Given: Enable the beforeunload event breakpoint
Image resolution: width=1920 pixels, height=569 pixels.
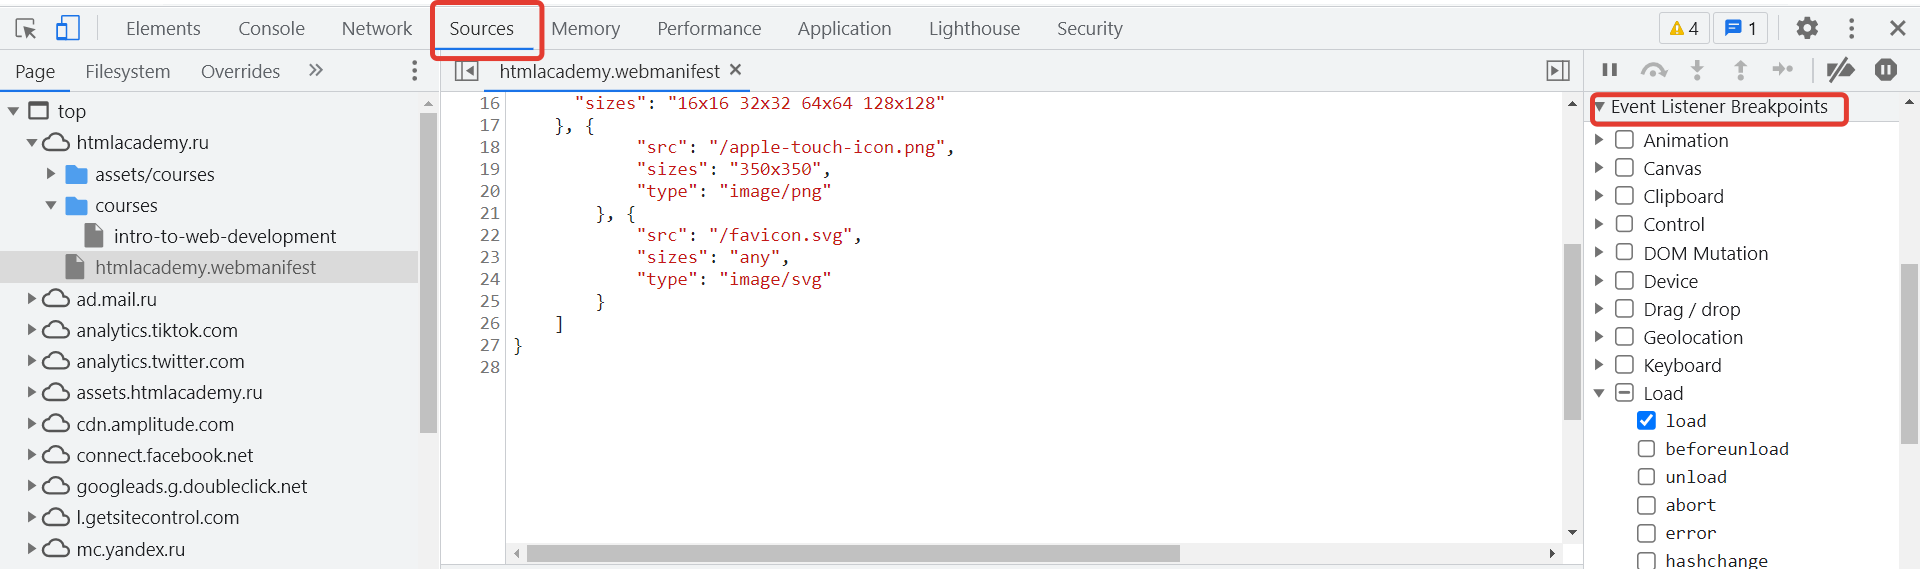Looking at the screenshot, I should 1646,449.
